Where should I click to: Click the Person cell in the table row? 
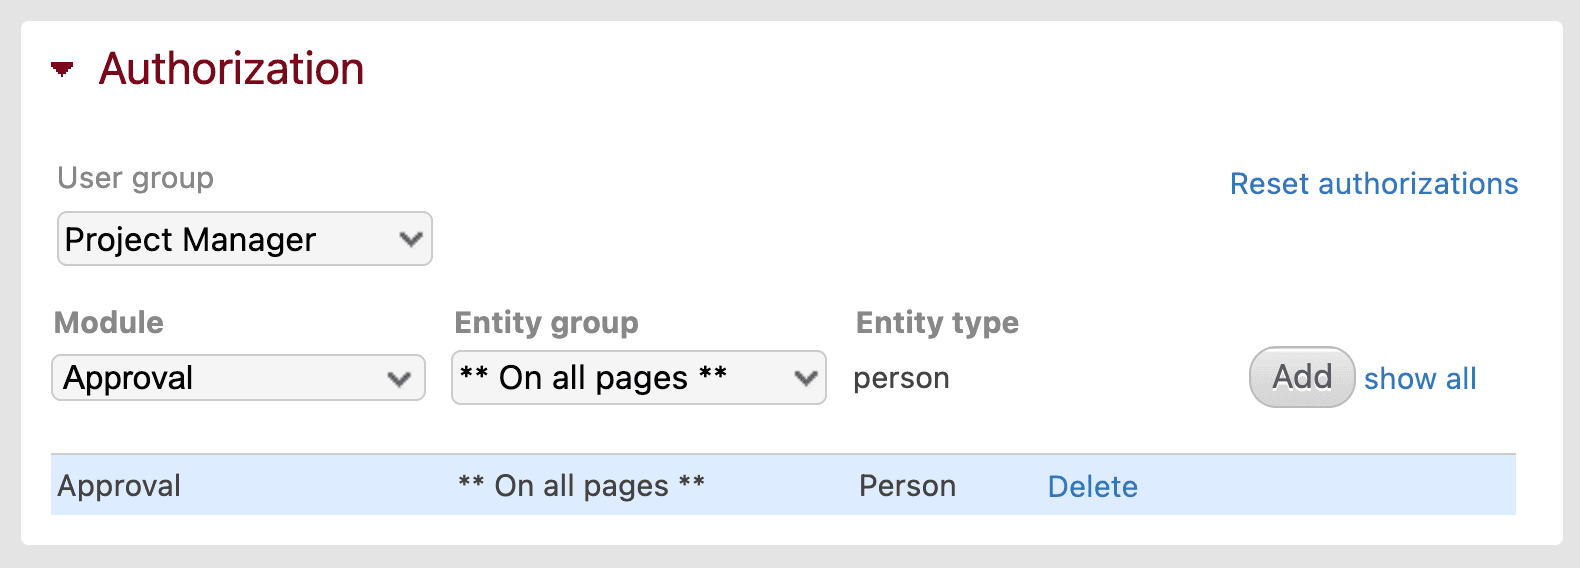[x=907, y=486]
